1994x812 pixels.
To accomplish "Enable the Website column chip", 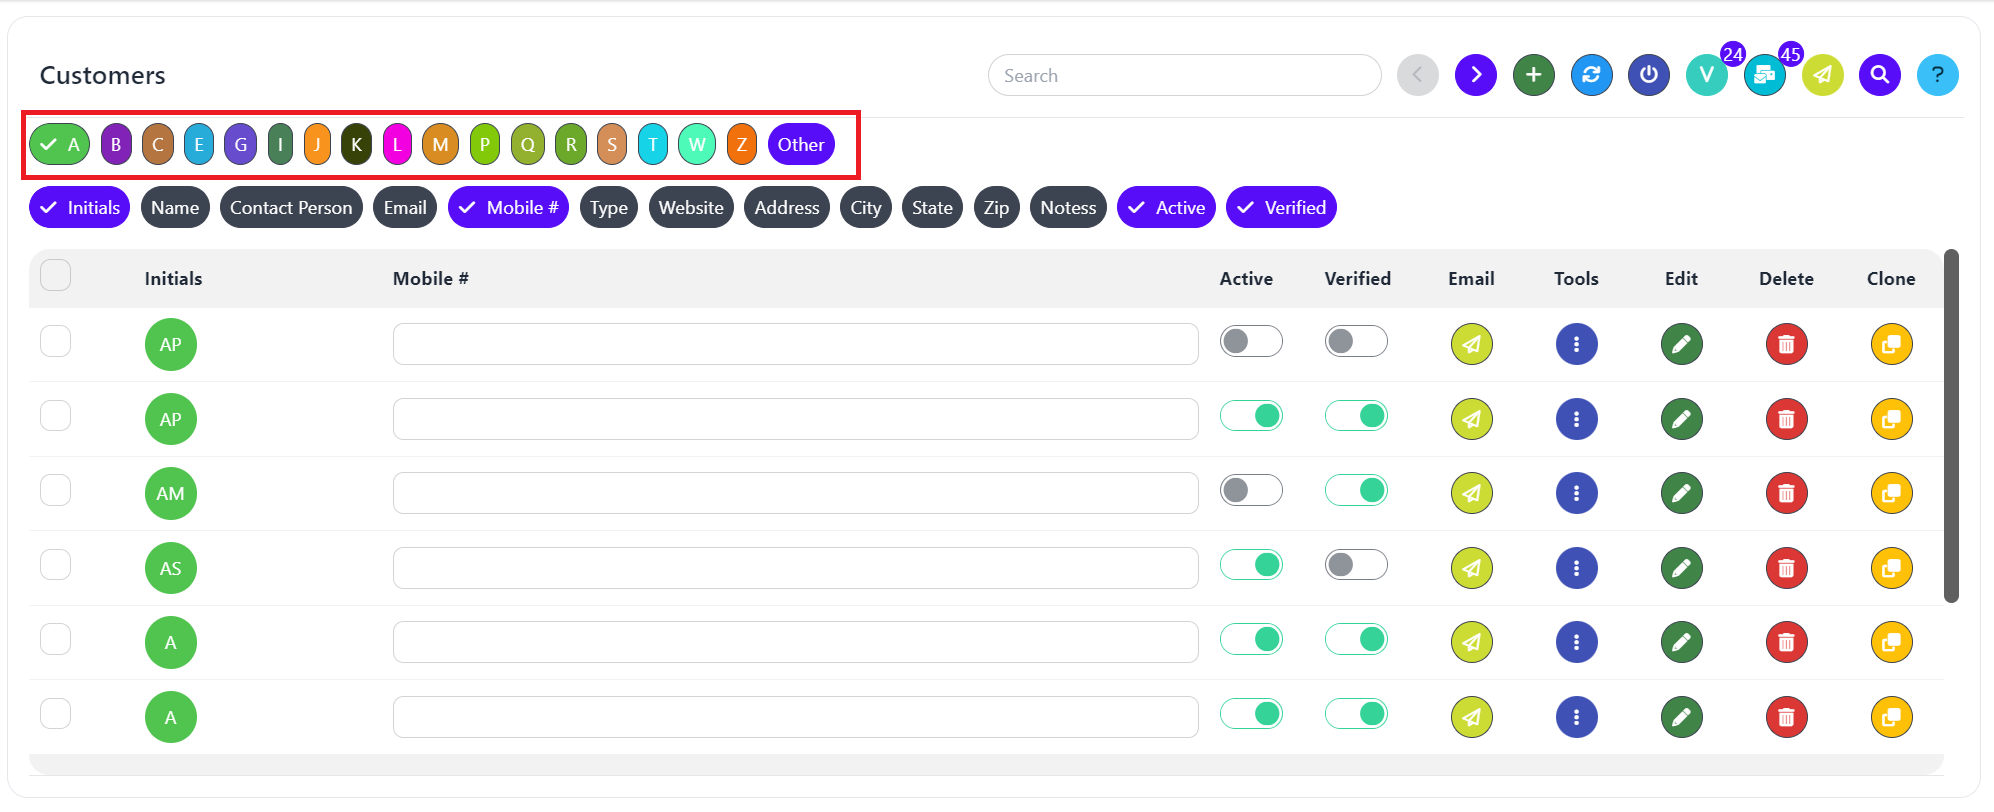I will (691, 208).
